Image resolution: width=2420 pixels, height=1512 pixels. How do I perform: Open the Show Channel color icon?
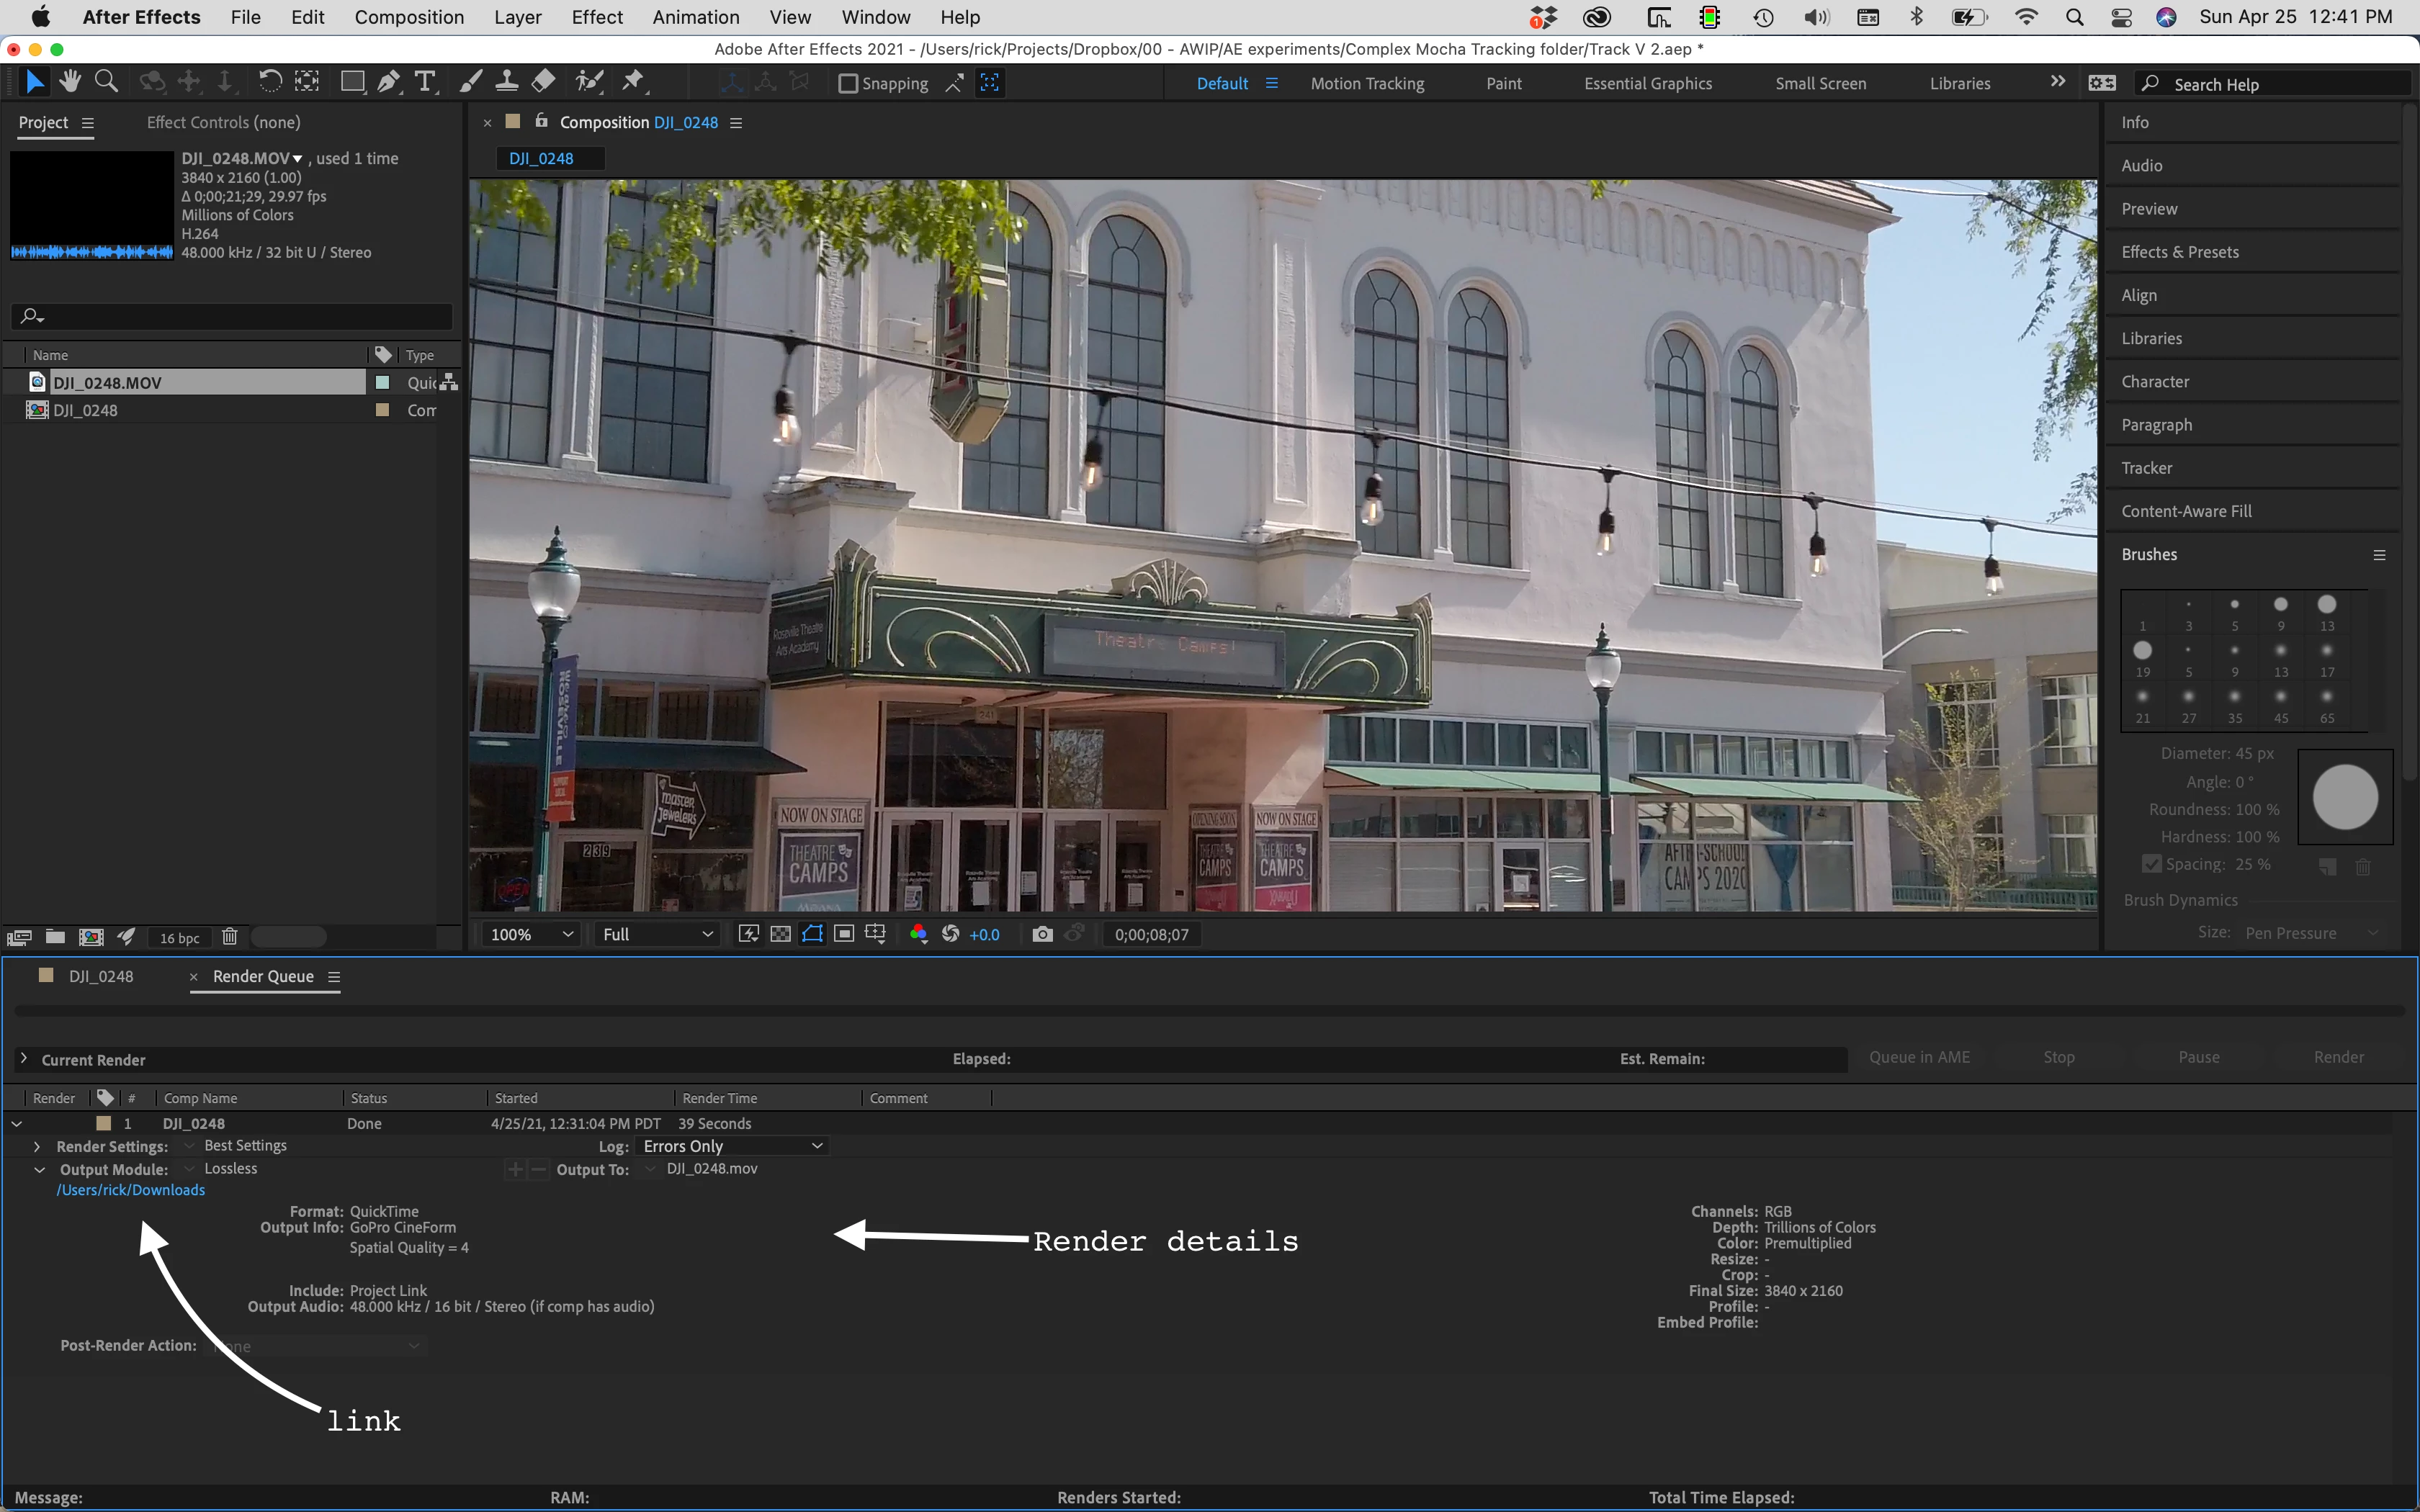tap(918, 934)
